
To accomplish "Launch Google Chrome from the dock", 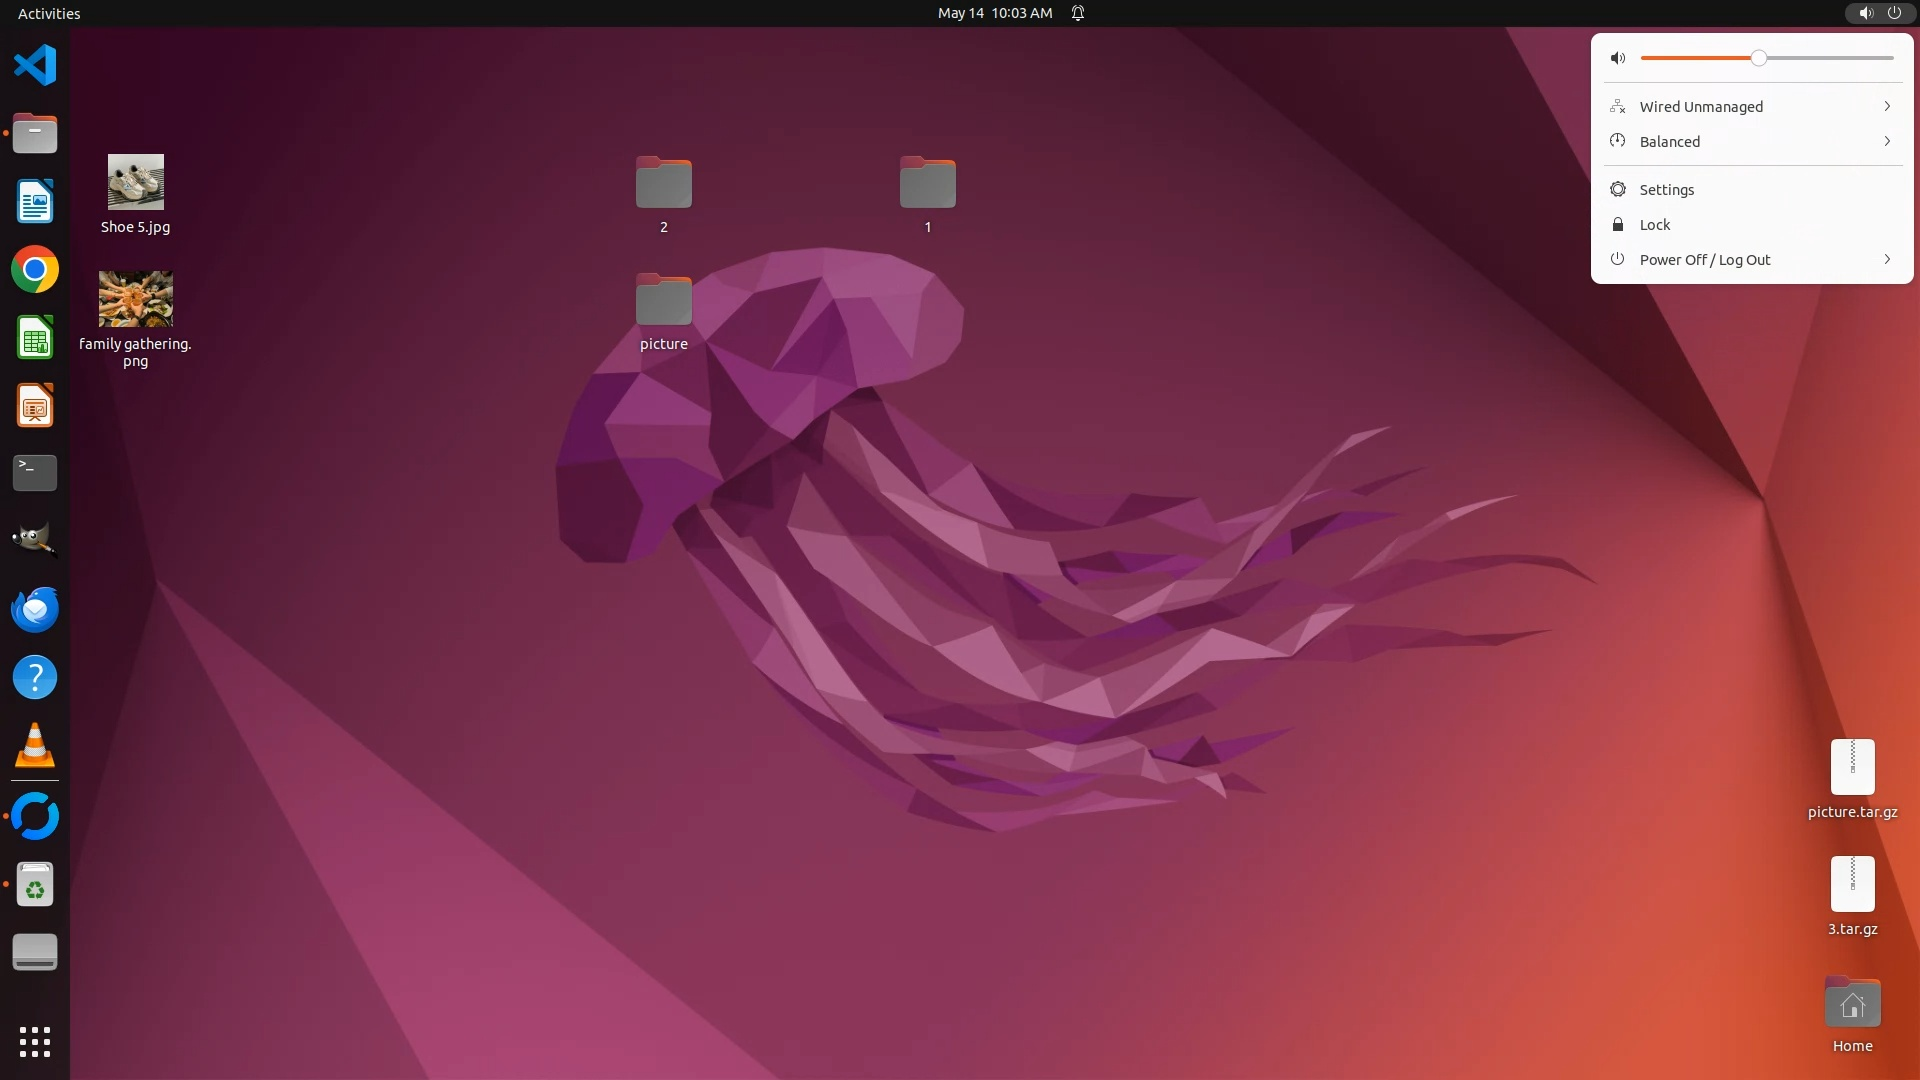I will click(35, 270).
